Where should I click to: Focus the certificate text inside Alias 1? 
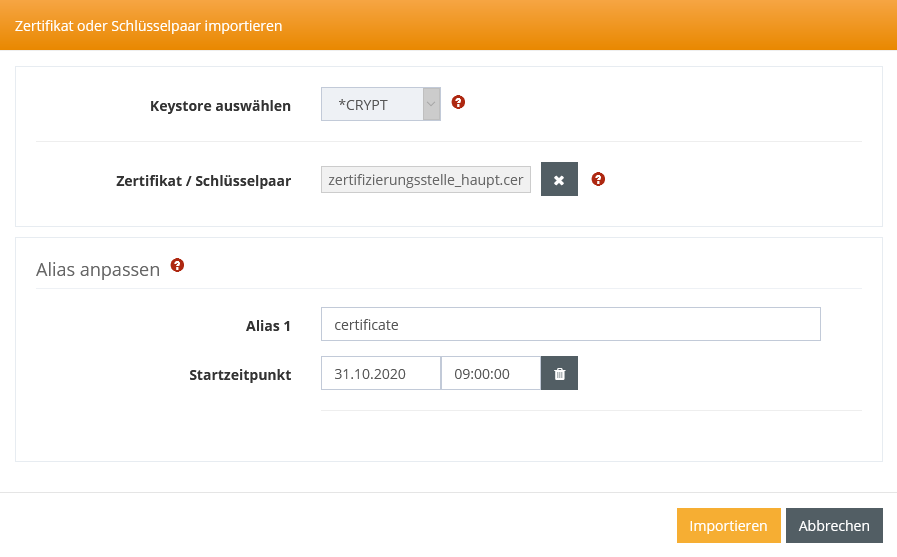366,324
